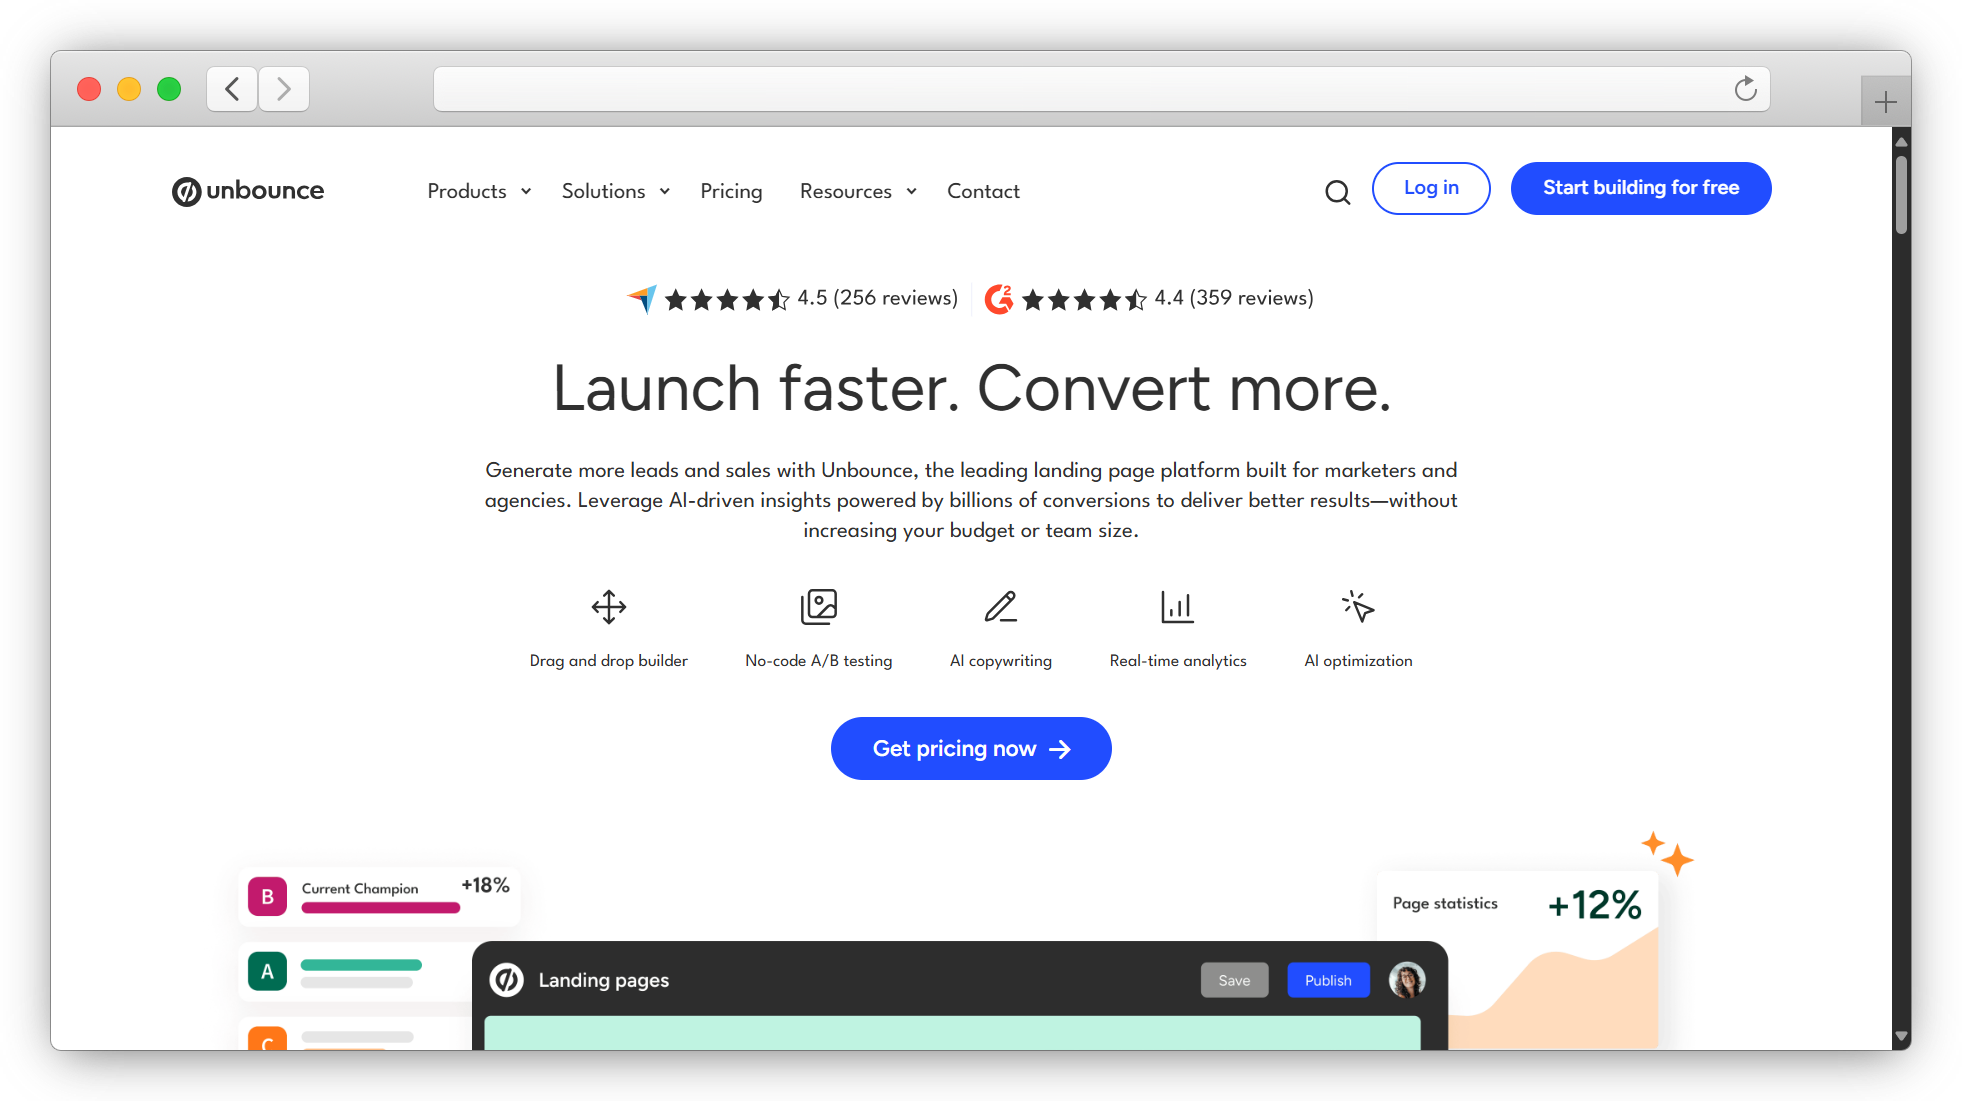Expand the Resources menu chevron
The image size is (1962, 1101).
click(x=911, y=191)
